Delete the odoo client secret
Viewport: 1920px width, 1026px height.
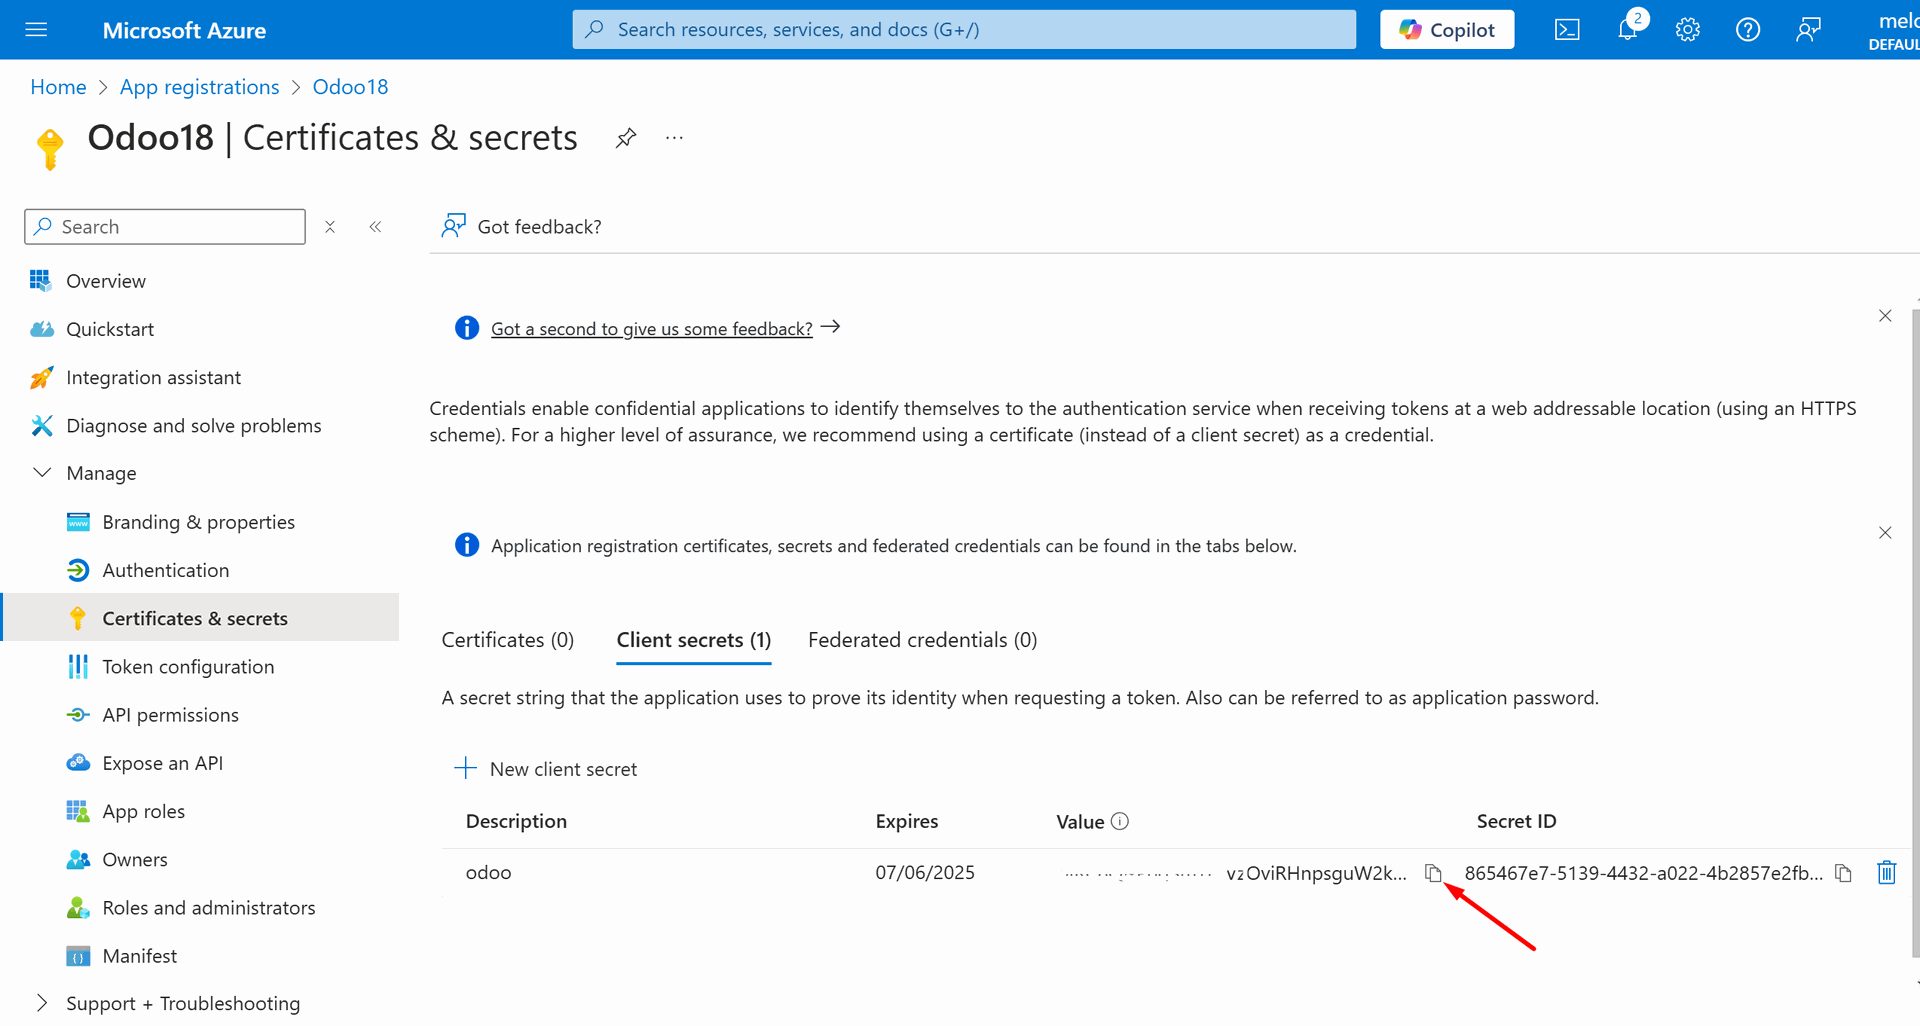click(x=1887, y=873)
